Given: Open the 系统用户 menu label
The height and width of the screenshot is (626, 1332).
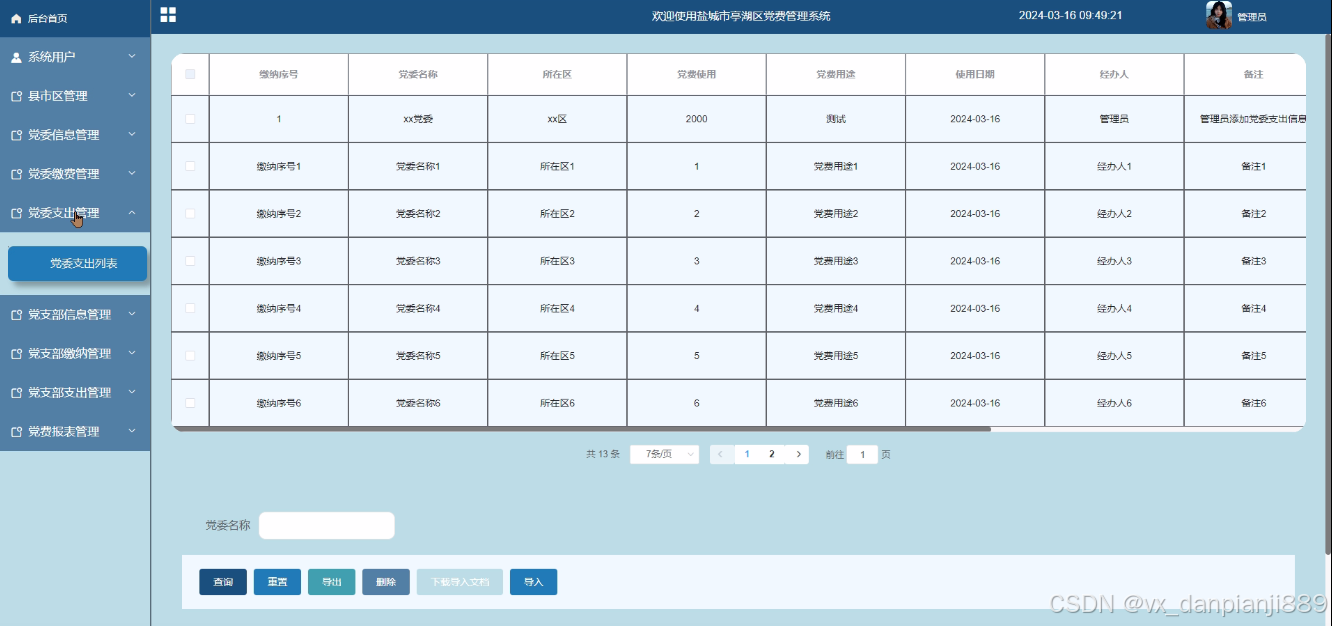Looking at the screenshot, I should tap(52, 57).
